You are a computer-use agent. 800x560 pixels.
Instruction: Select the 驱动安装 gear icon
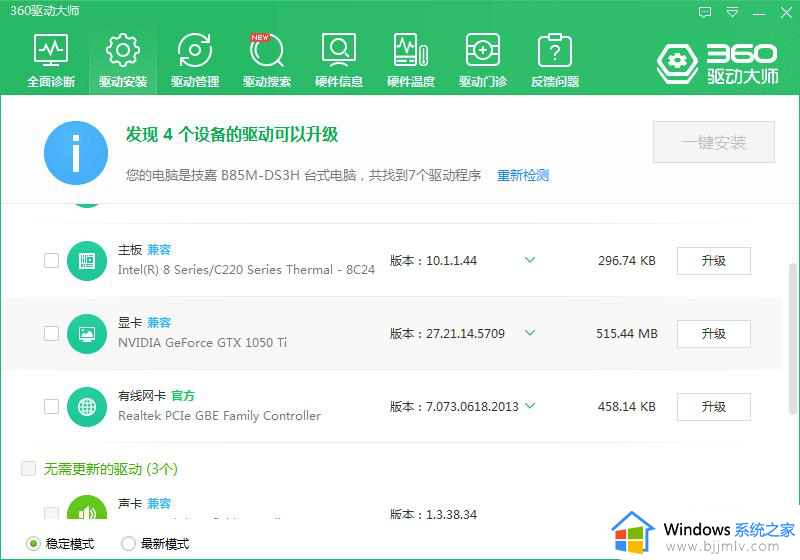pyautogui.click(x=123, y=61)
